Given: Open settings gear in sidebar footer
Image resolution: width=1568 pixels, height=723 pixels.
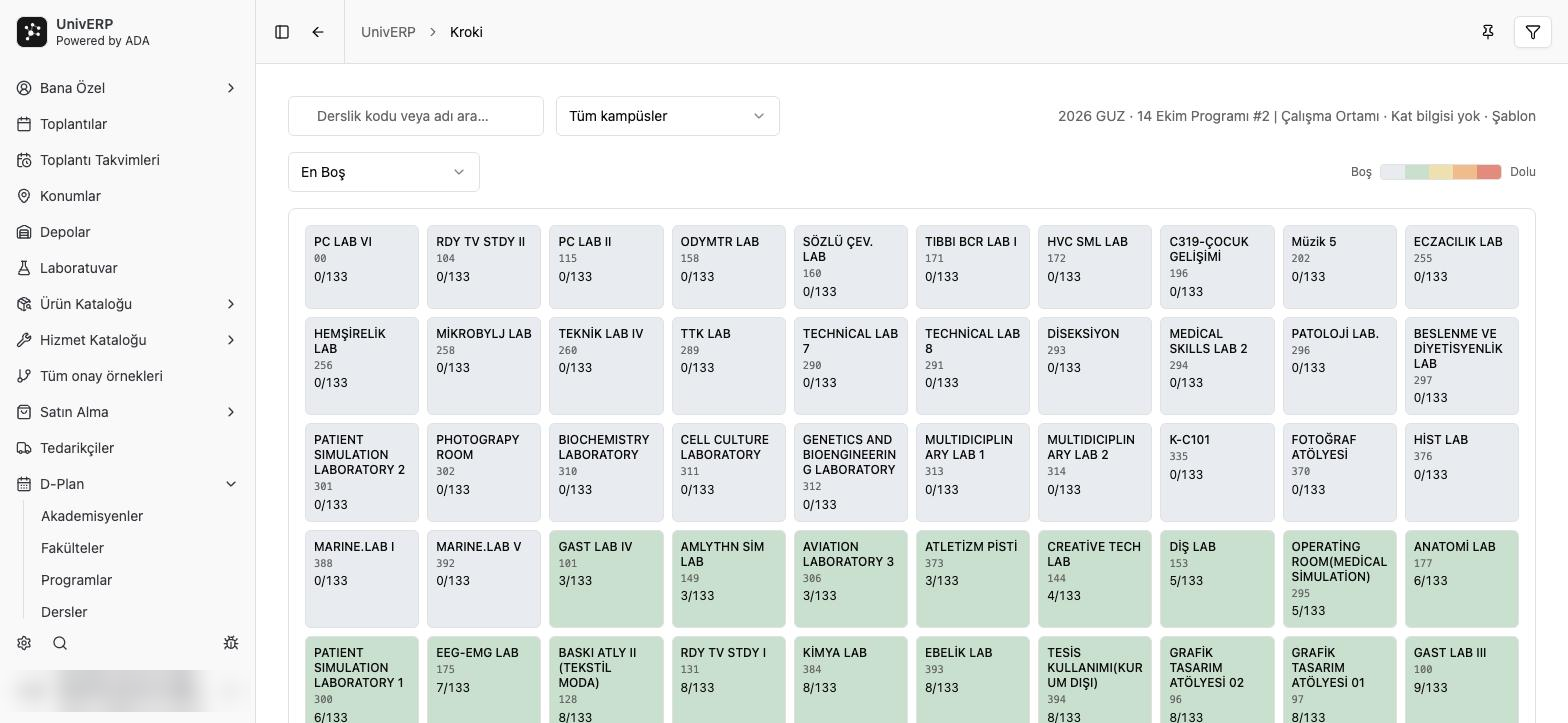Looking at the screenshot, I should [24, 643].
